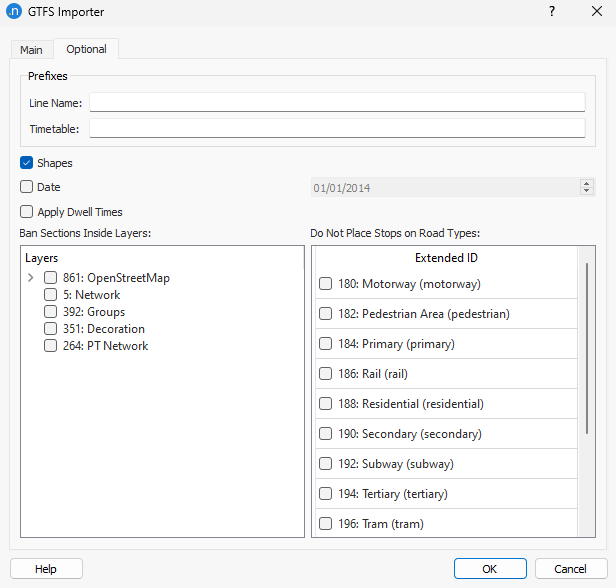Image resolution: width=616 pixels, height=588 pixels.
Task: Select 264: PT Network layer checkbox
Action: point(50,346)
